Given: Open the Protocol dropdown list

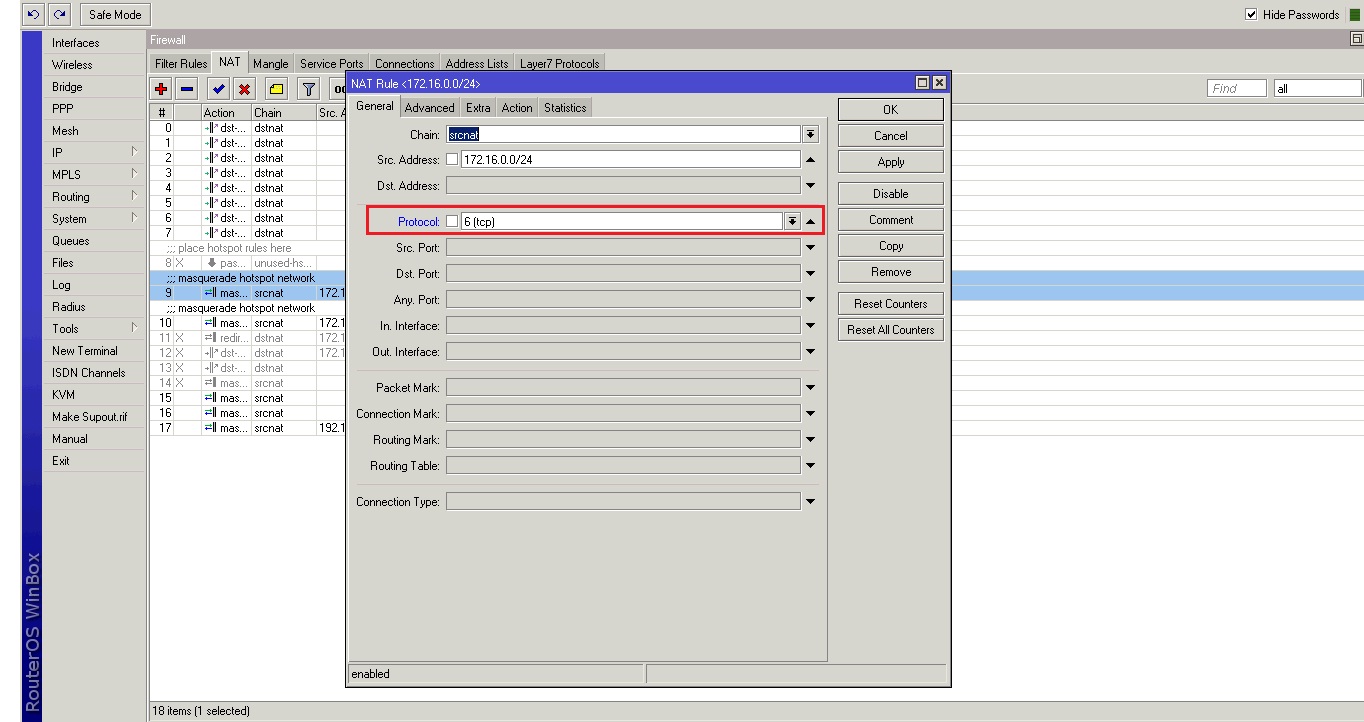Looking at the screenshot, I should click(792, 221).
